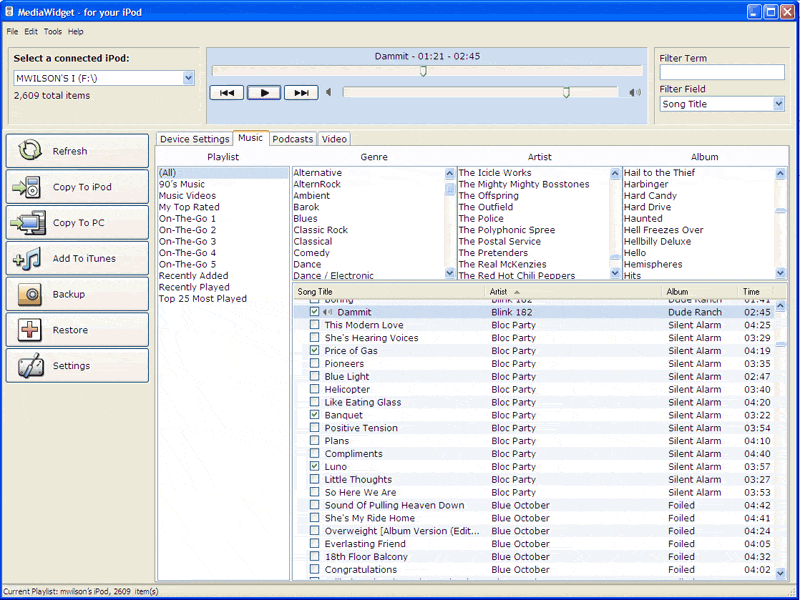Select the 90's Music playlist

click(x=182, y=184)
